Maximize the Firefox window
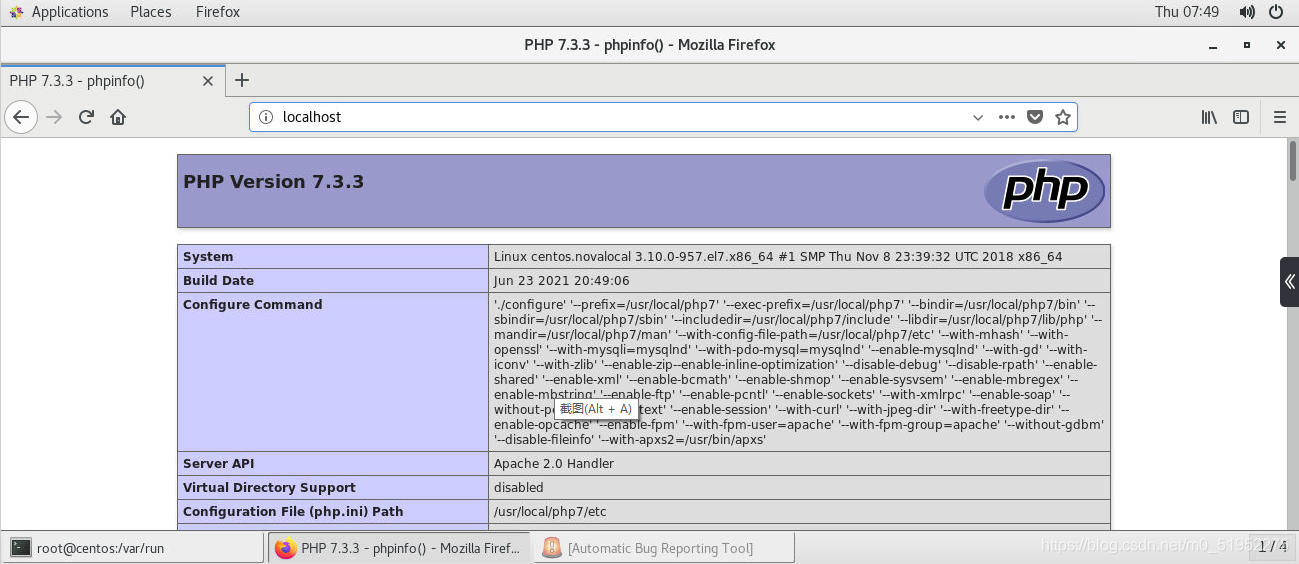Viewport: 1299px width, 564px height. coord(1247,45)
